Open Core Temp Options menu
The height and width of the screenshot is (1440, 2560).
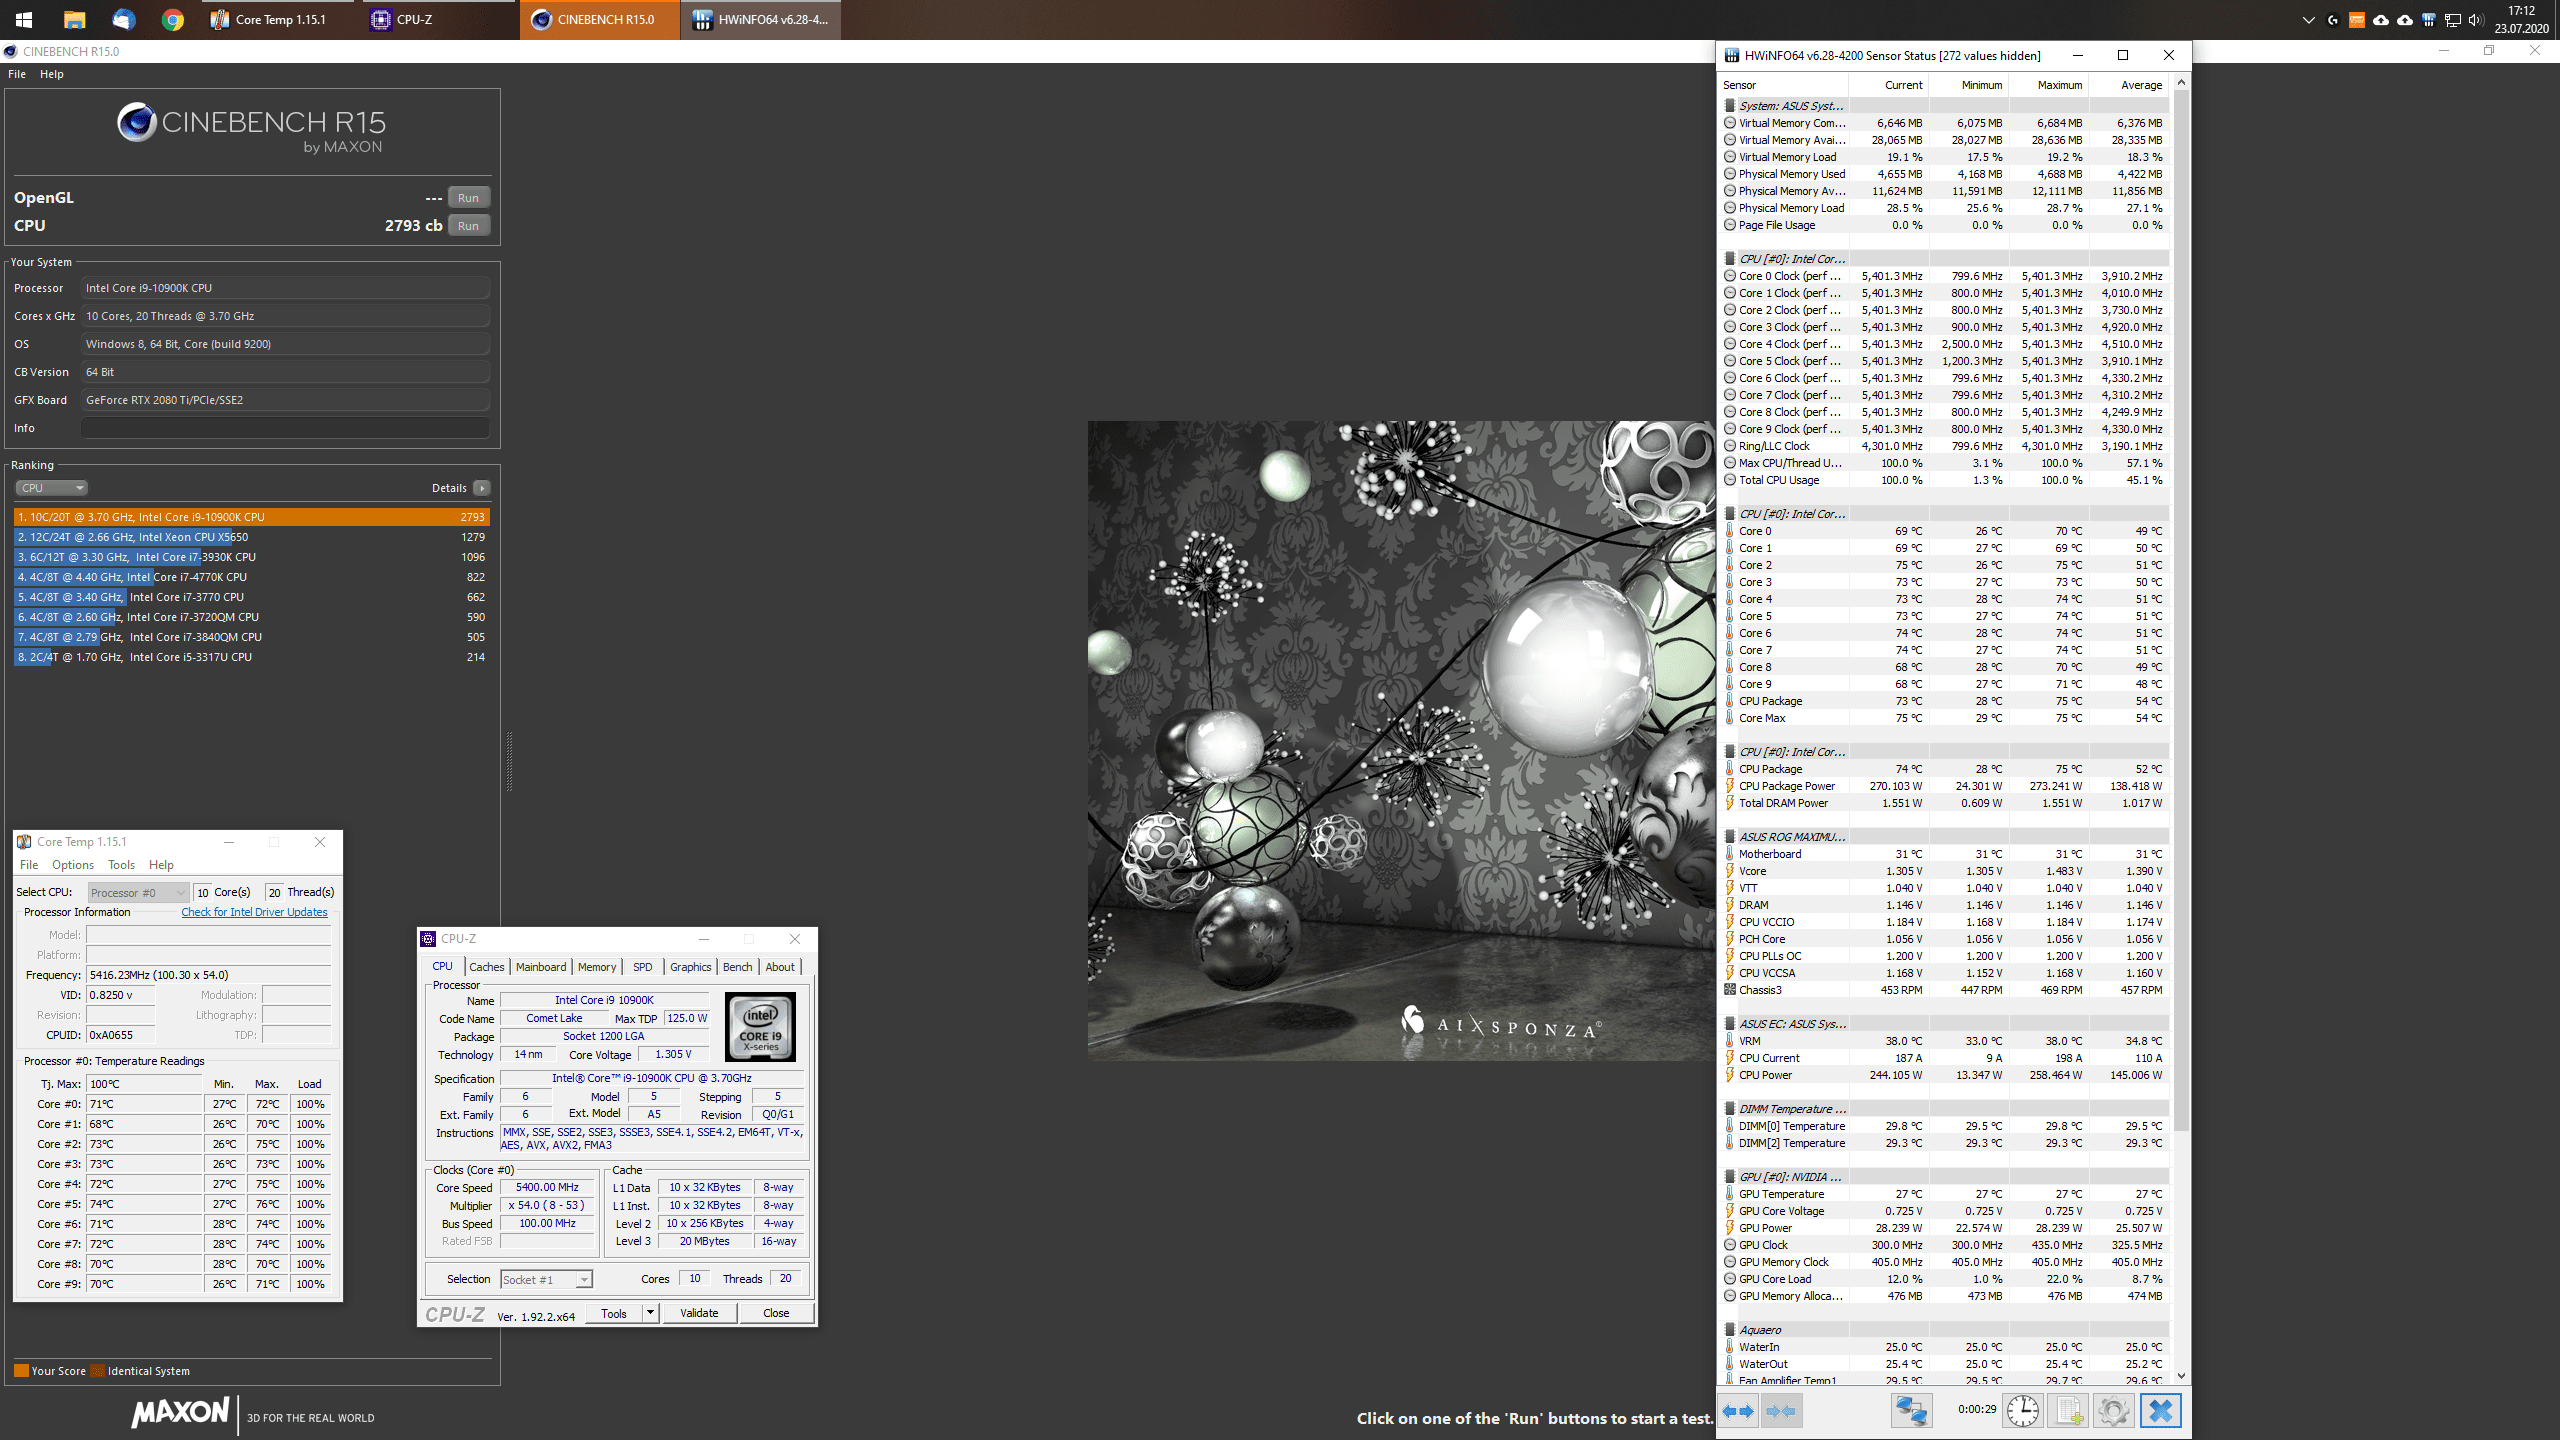73,865
